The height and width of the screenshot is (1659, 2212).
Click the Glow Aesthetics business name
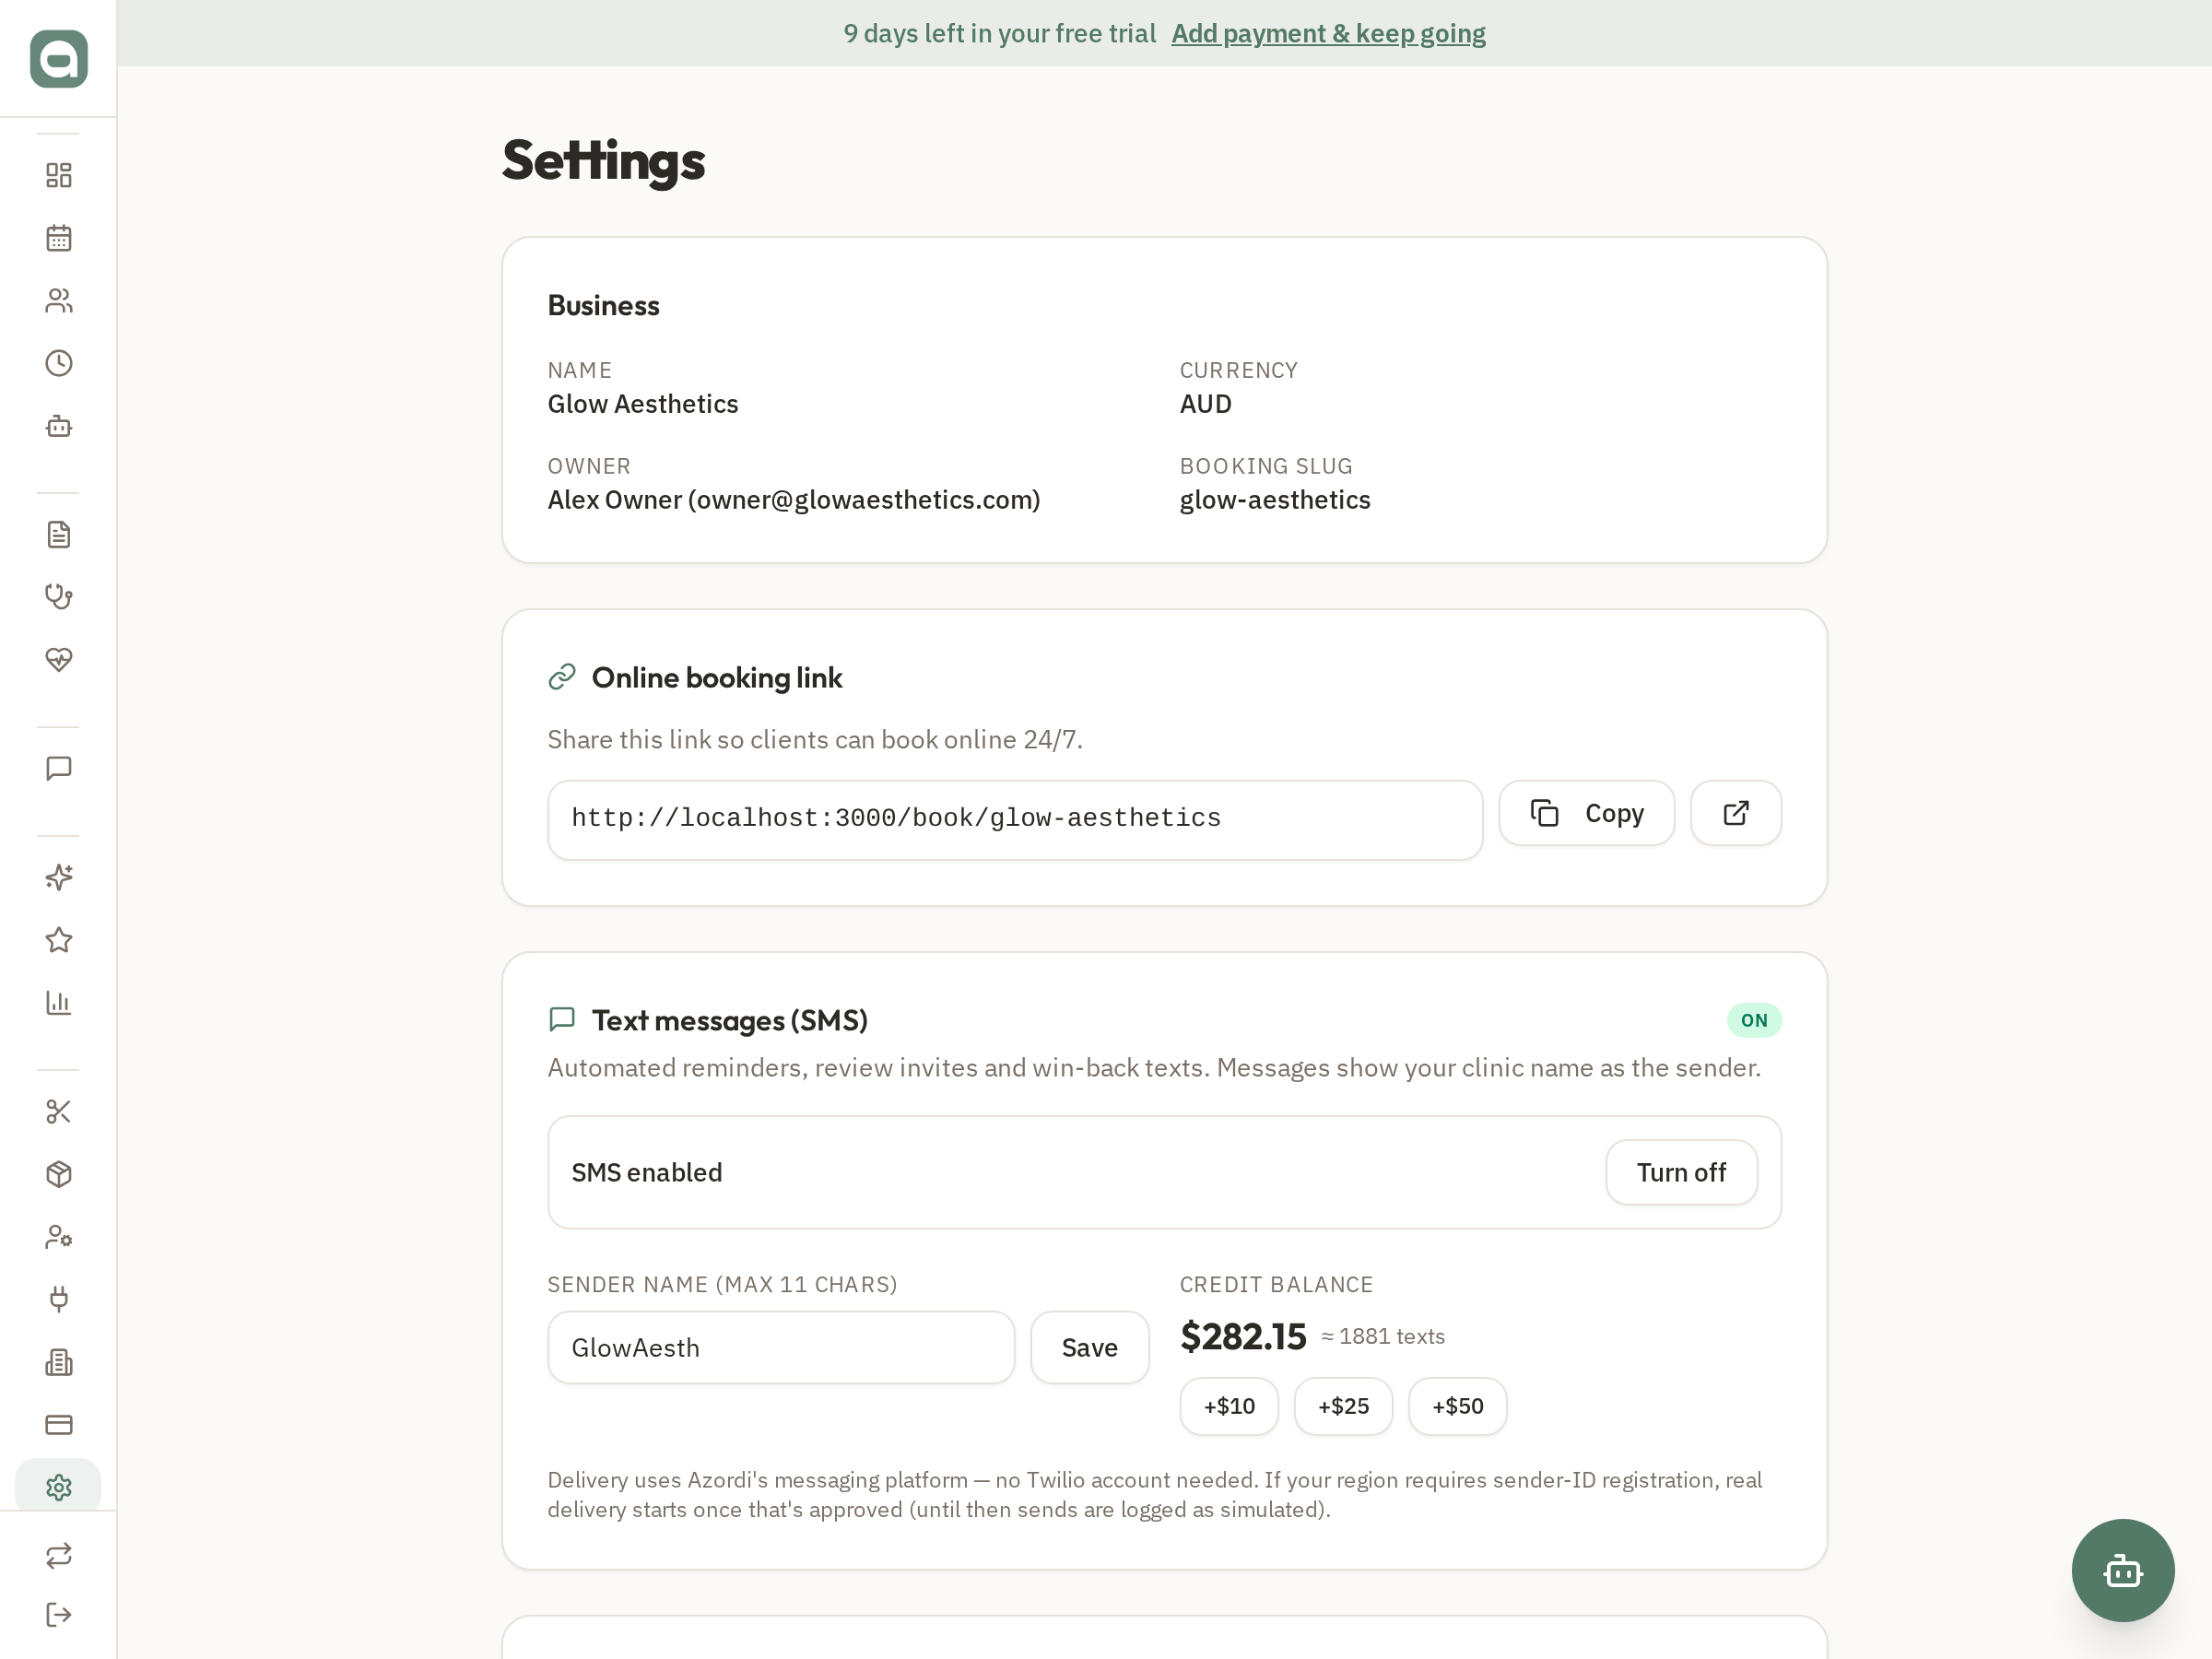tap(643, 404)
